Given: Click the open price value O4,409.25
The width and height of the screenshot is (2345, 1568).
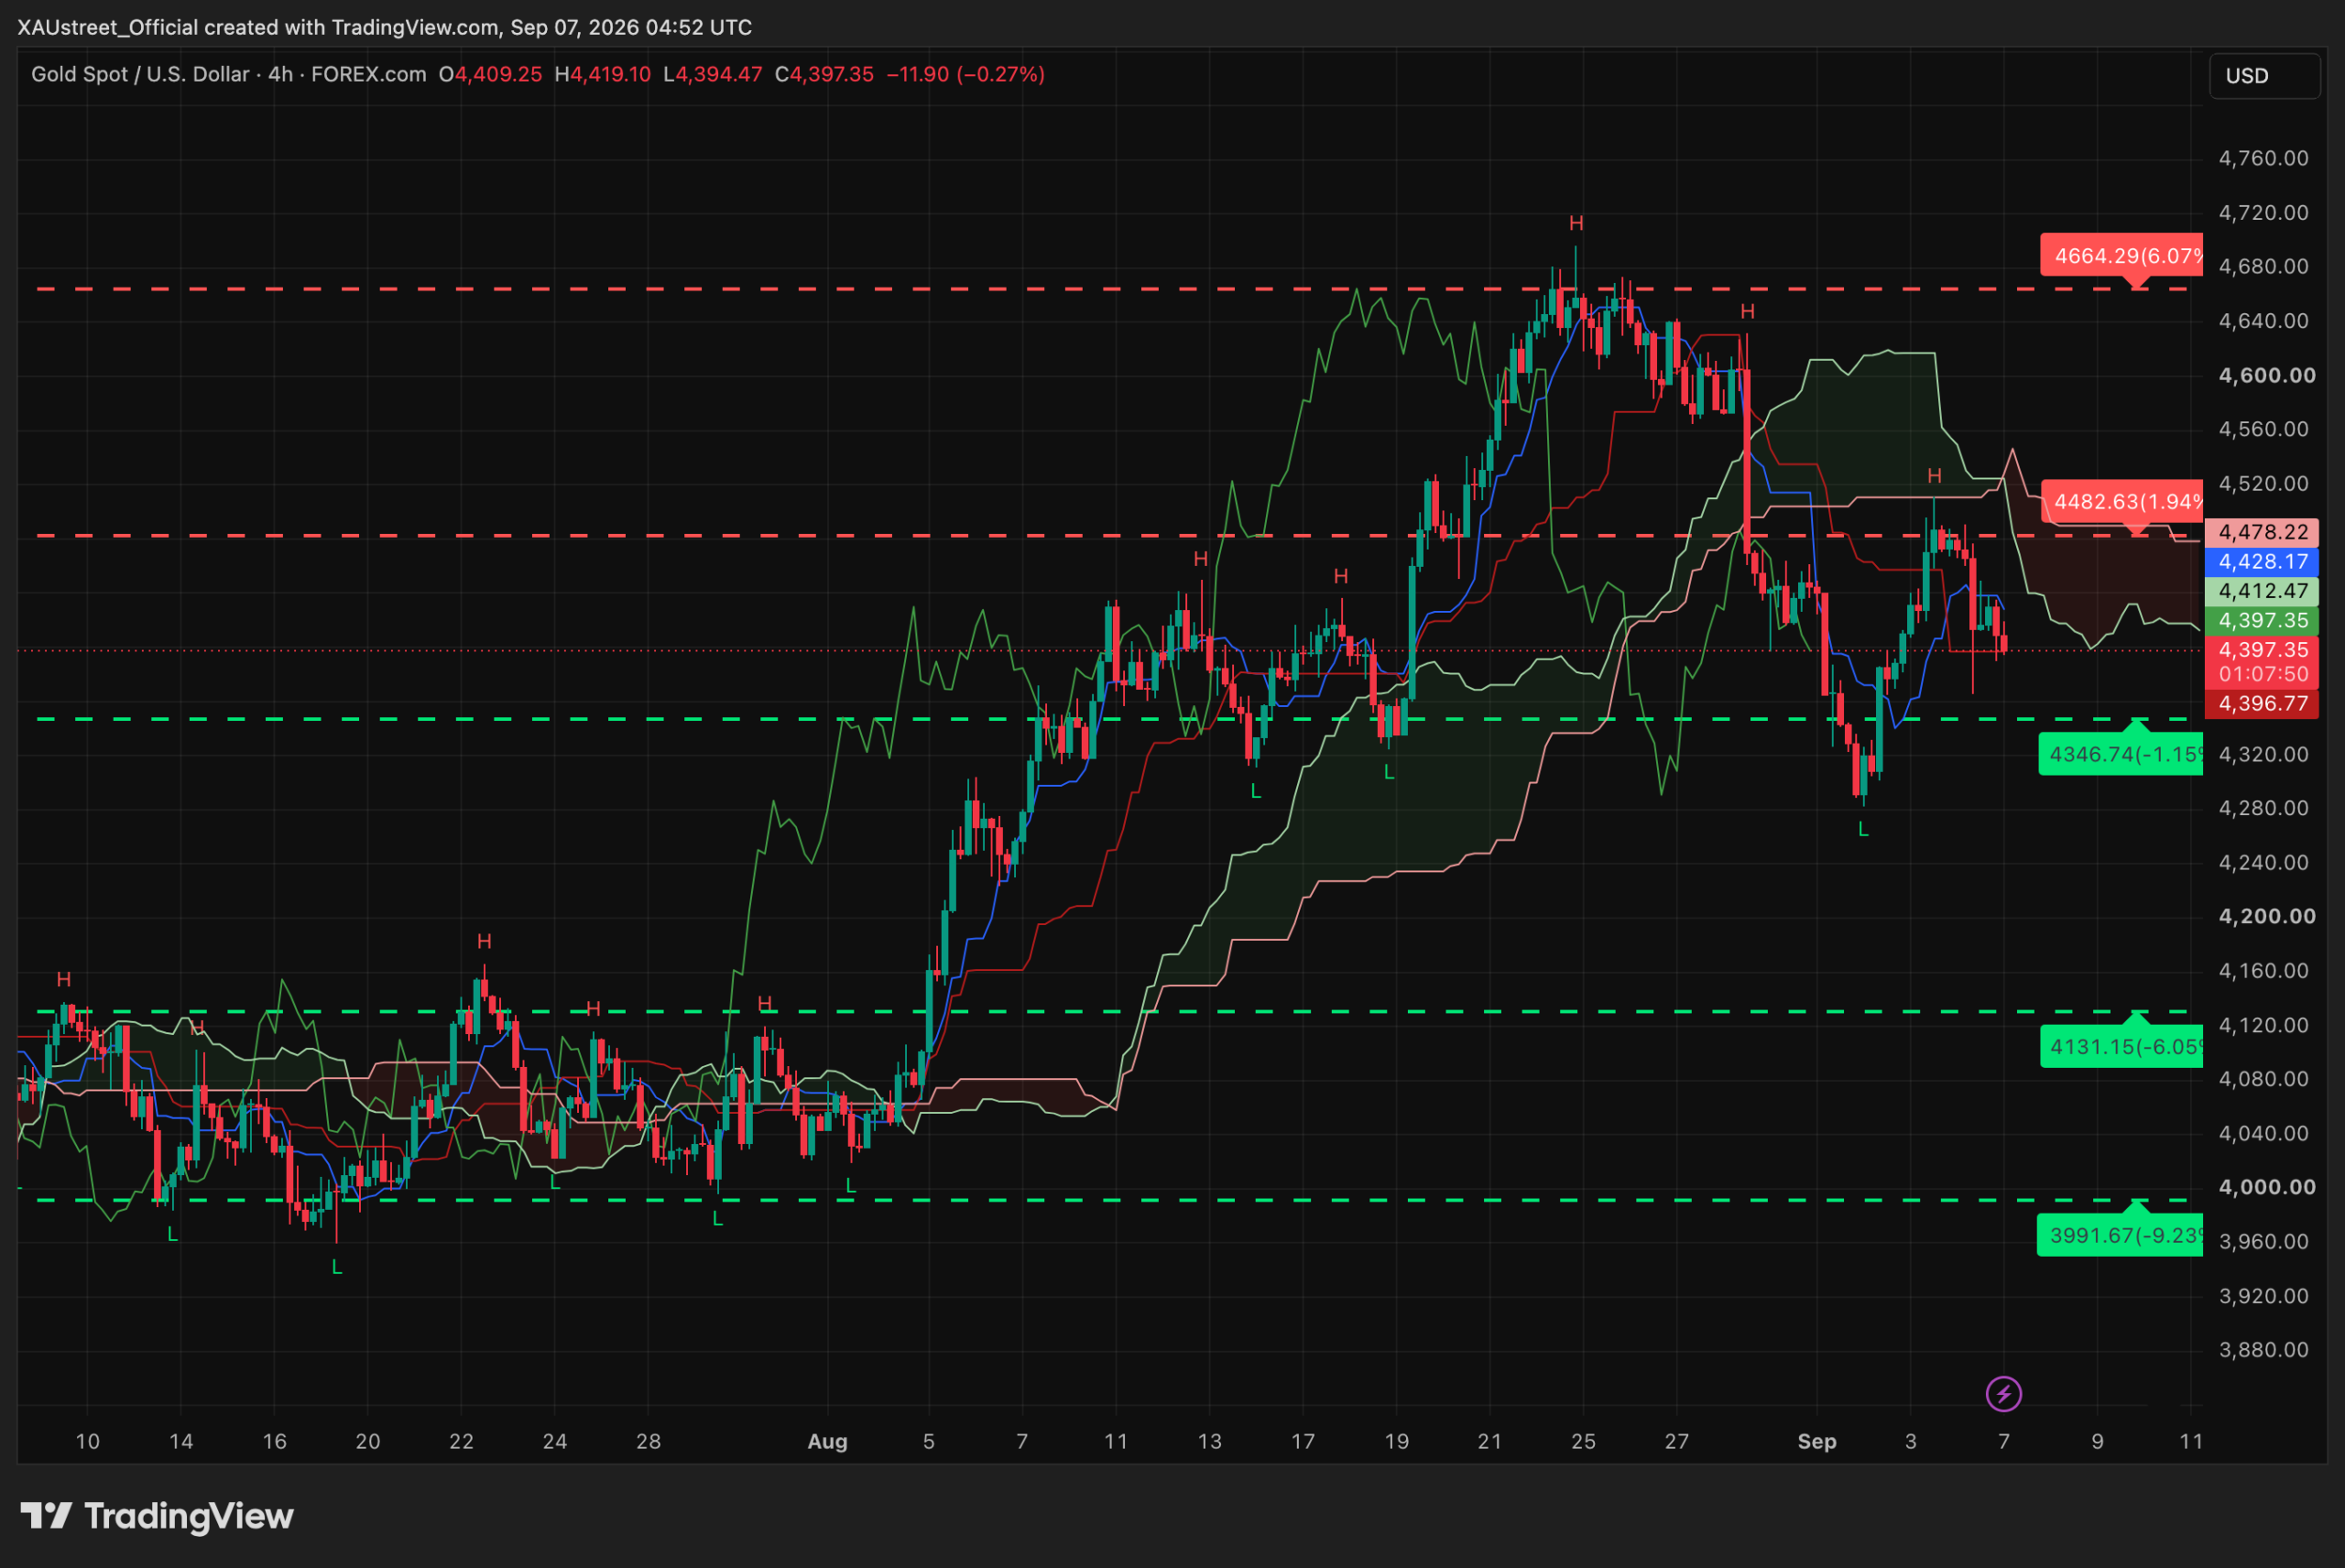Looking at the screenshot, I should (490, 74).
